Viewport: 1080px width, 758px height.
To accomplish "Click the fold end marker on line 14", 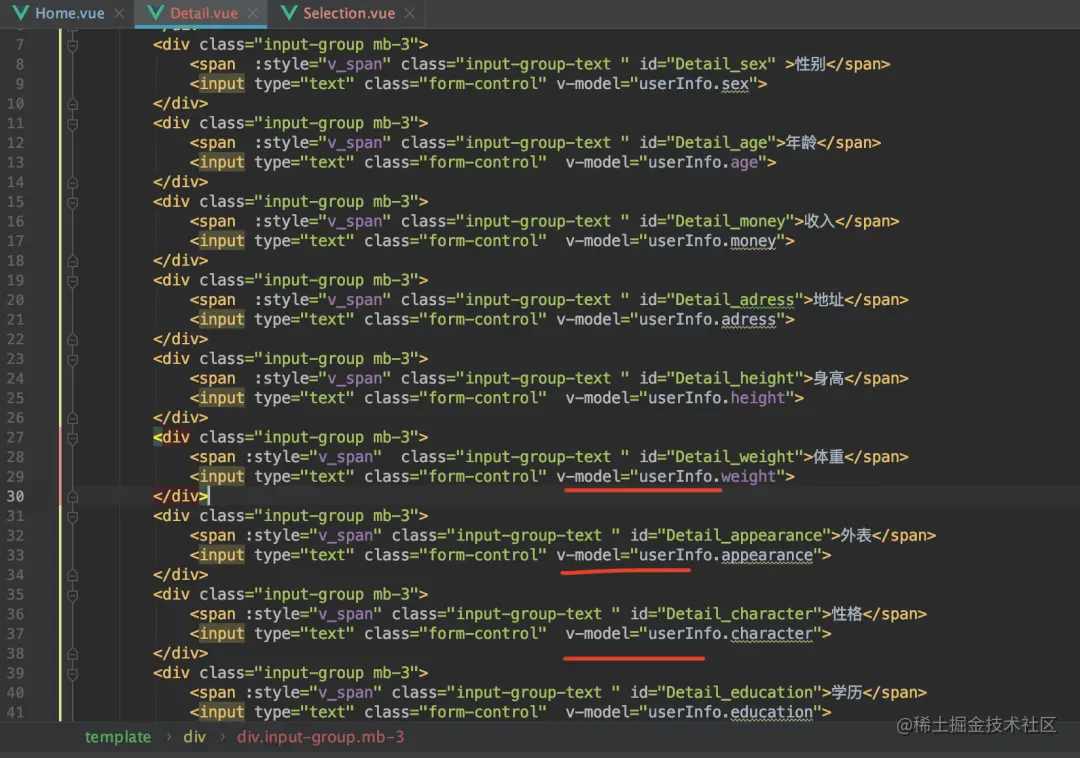I will pos(72,182).
